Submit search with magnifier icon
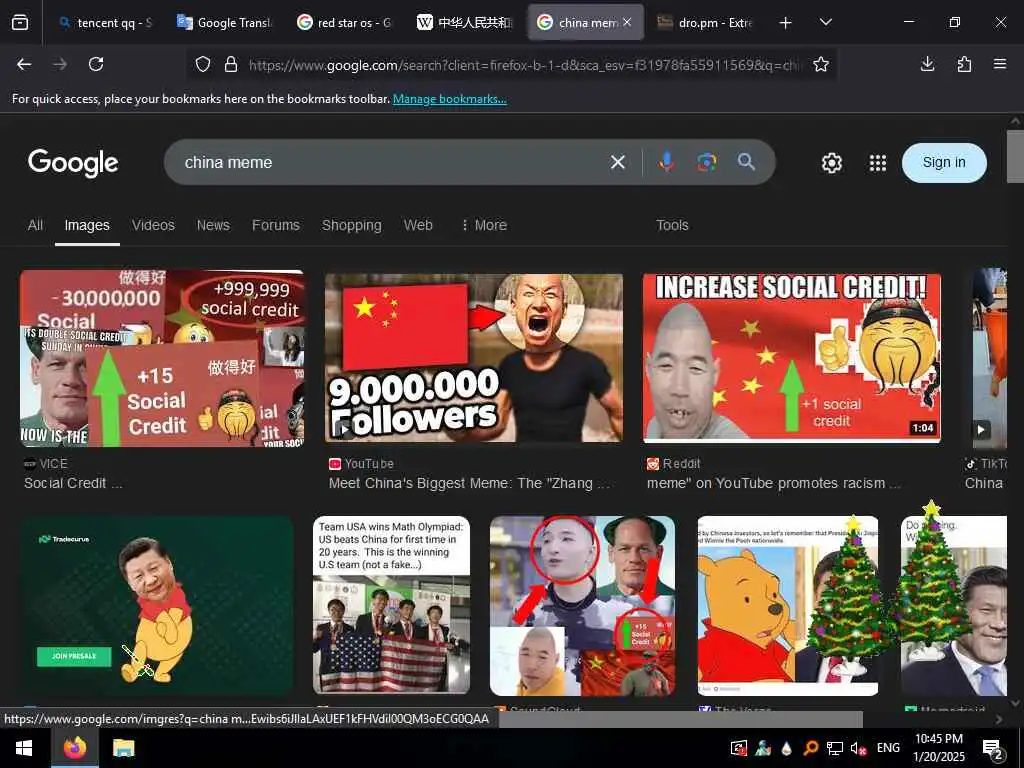This screenshot has width=1024, height=768. pos(746,162)
